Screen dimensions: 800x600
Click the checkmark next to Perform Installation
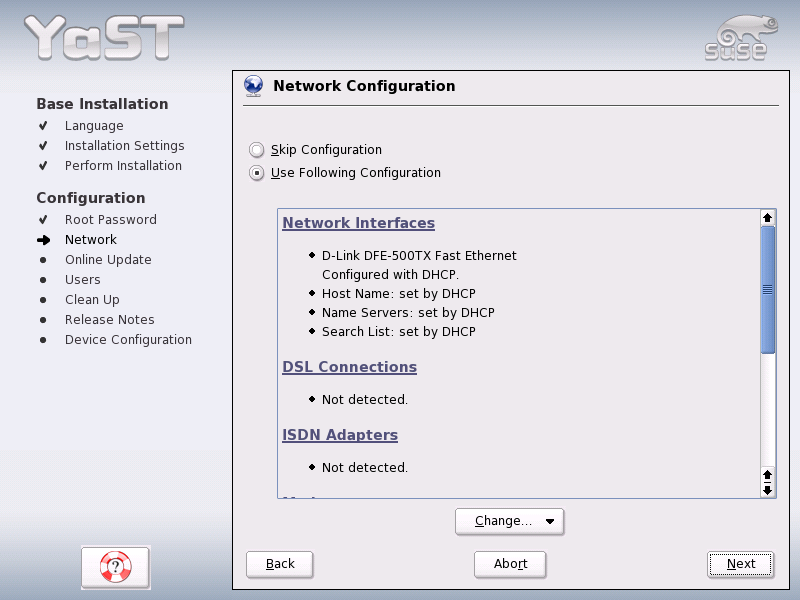click(43, 165)
